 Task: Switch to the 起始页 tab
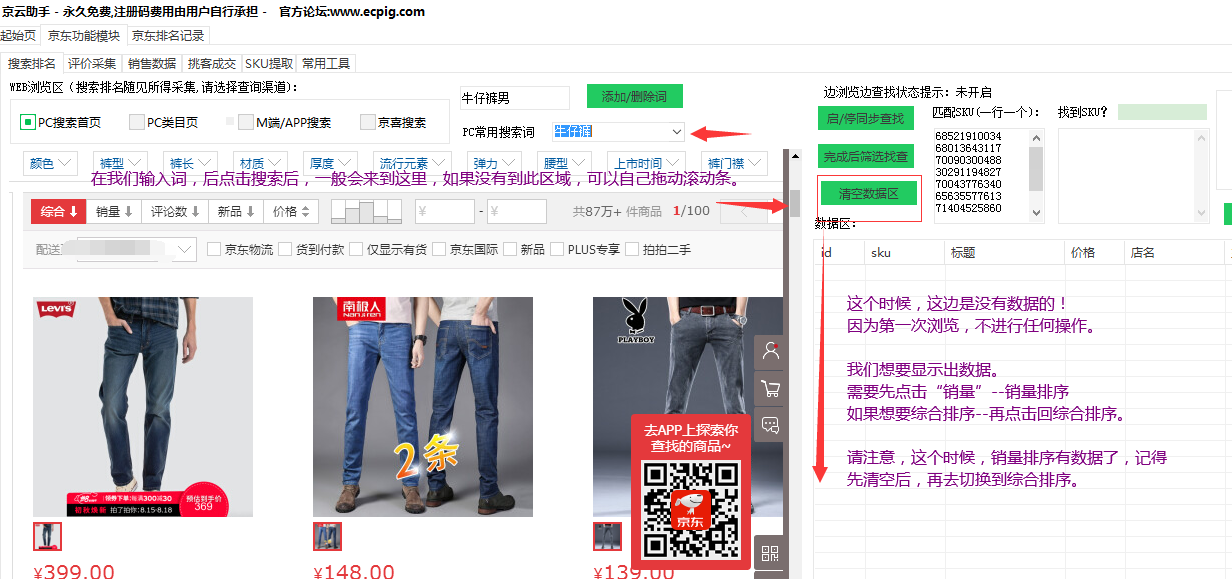[19, 36]
